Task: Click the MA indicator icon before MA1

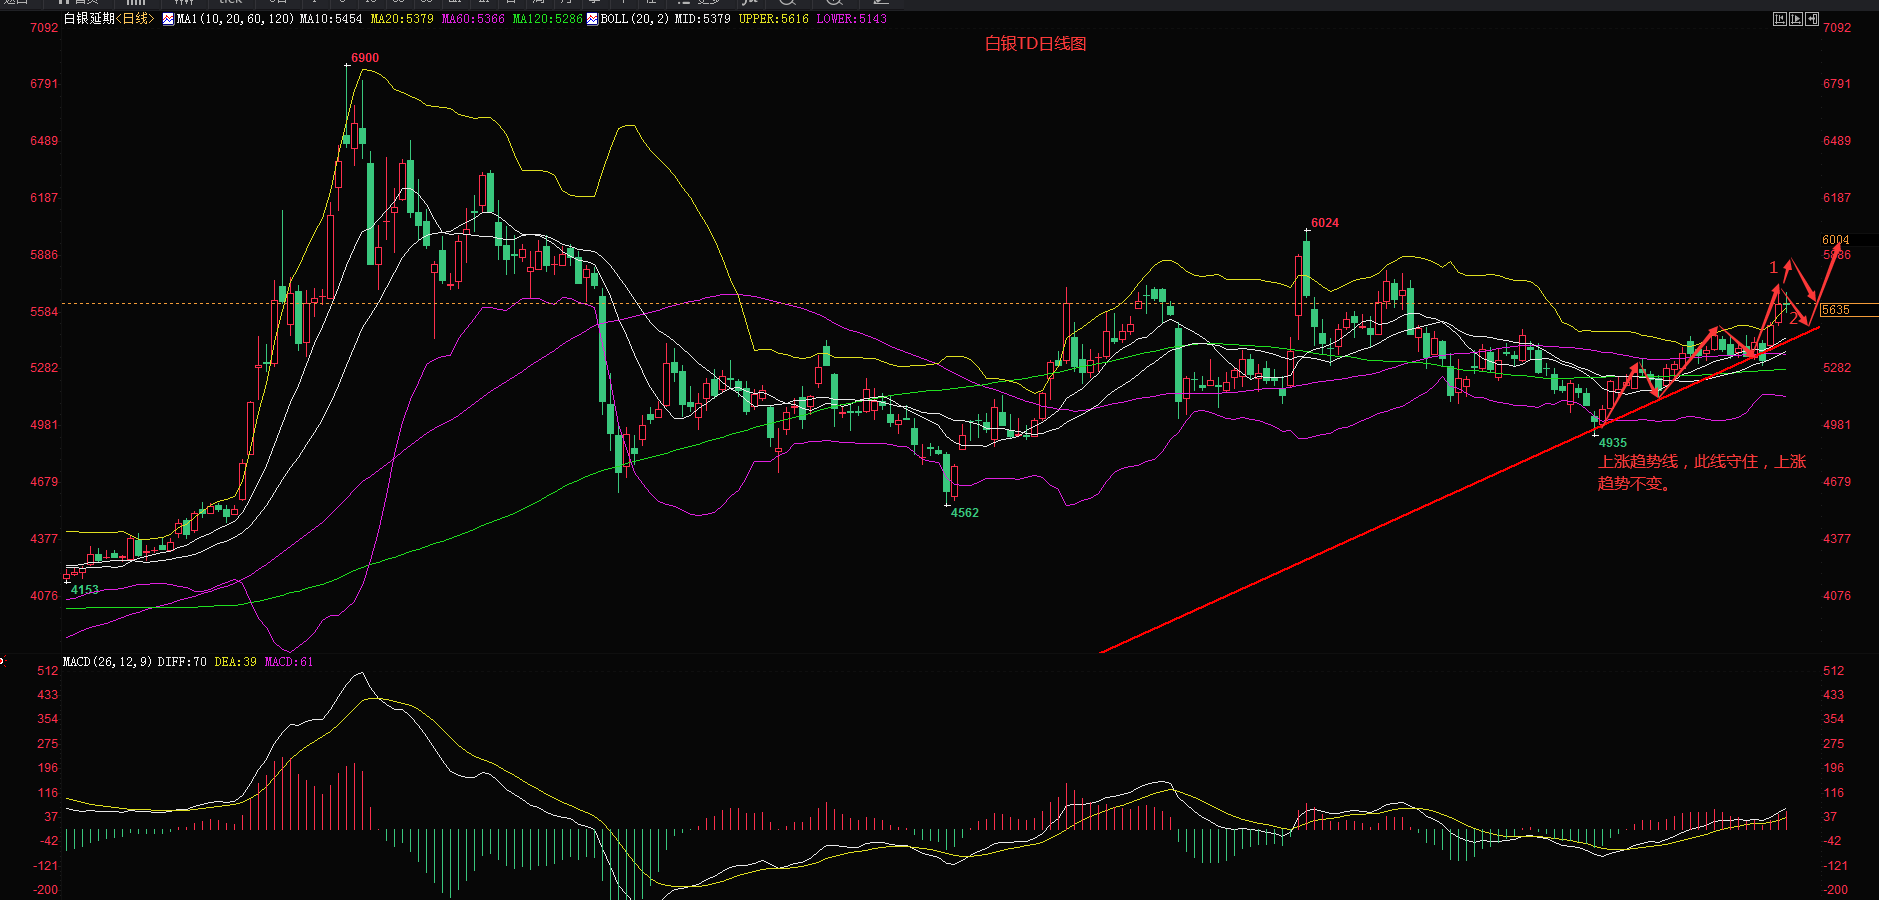Action: click(168, 19)
